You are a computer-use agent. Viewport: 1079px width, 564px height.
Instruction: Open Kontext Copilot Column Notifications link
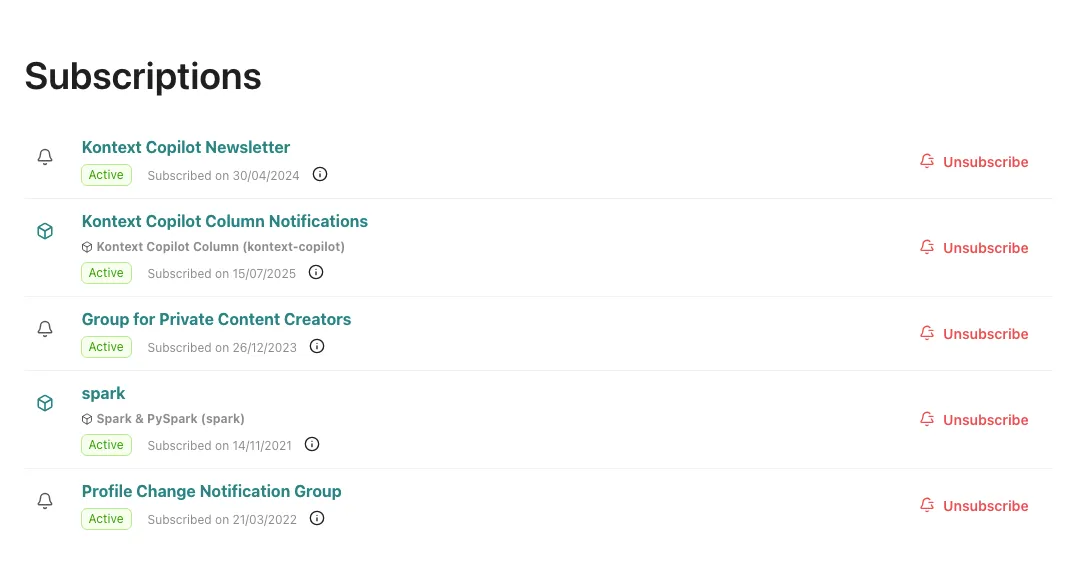[x=225, y=221]
